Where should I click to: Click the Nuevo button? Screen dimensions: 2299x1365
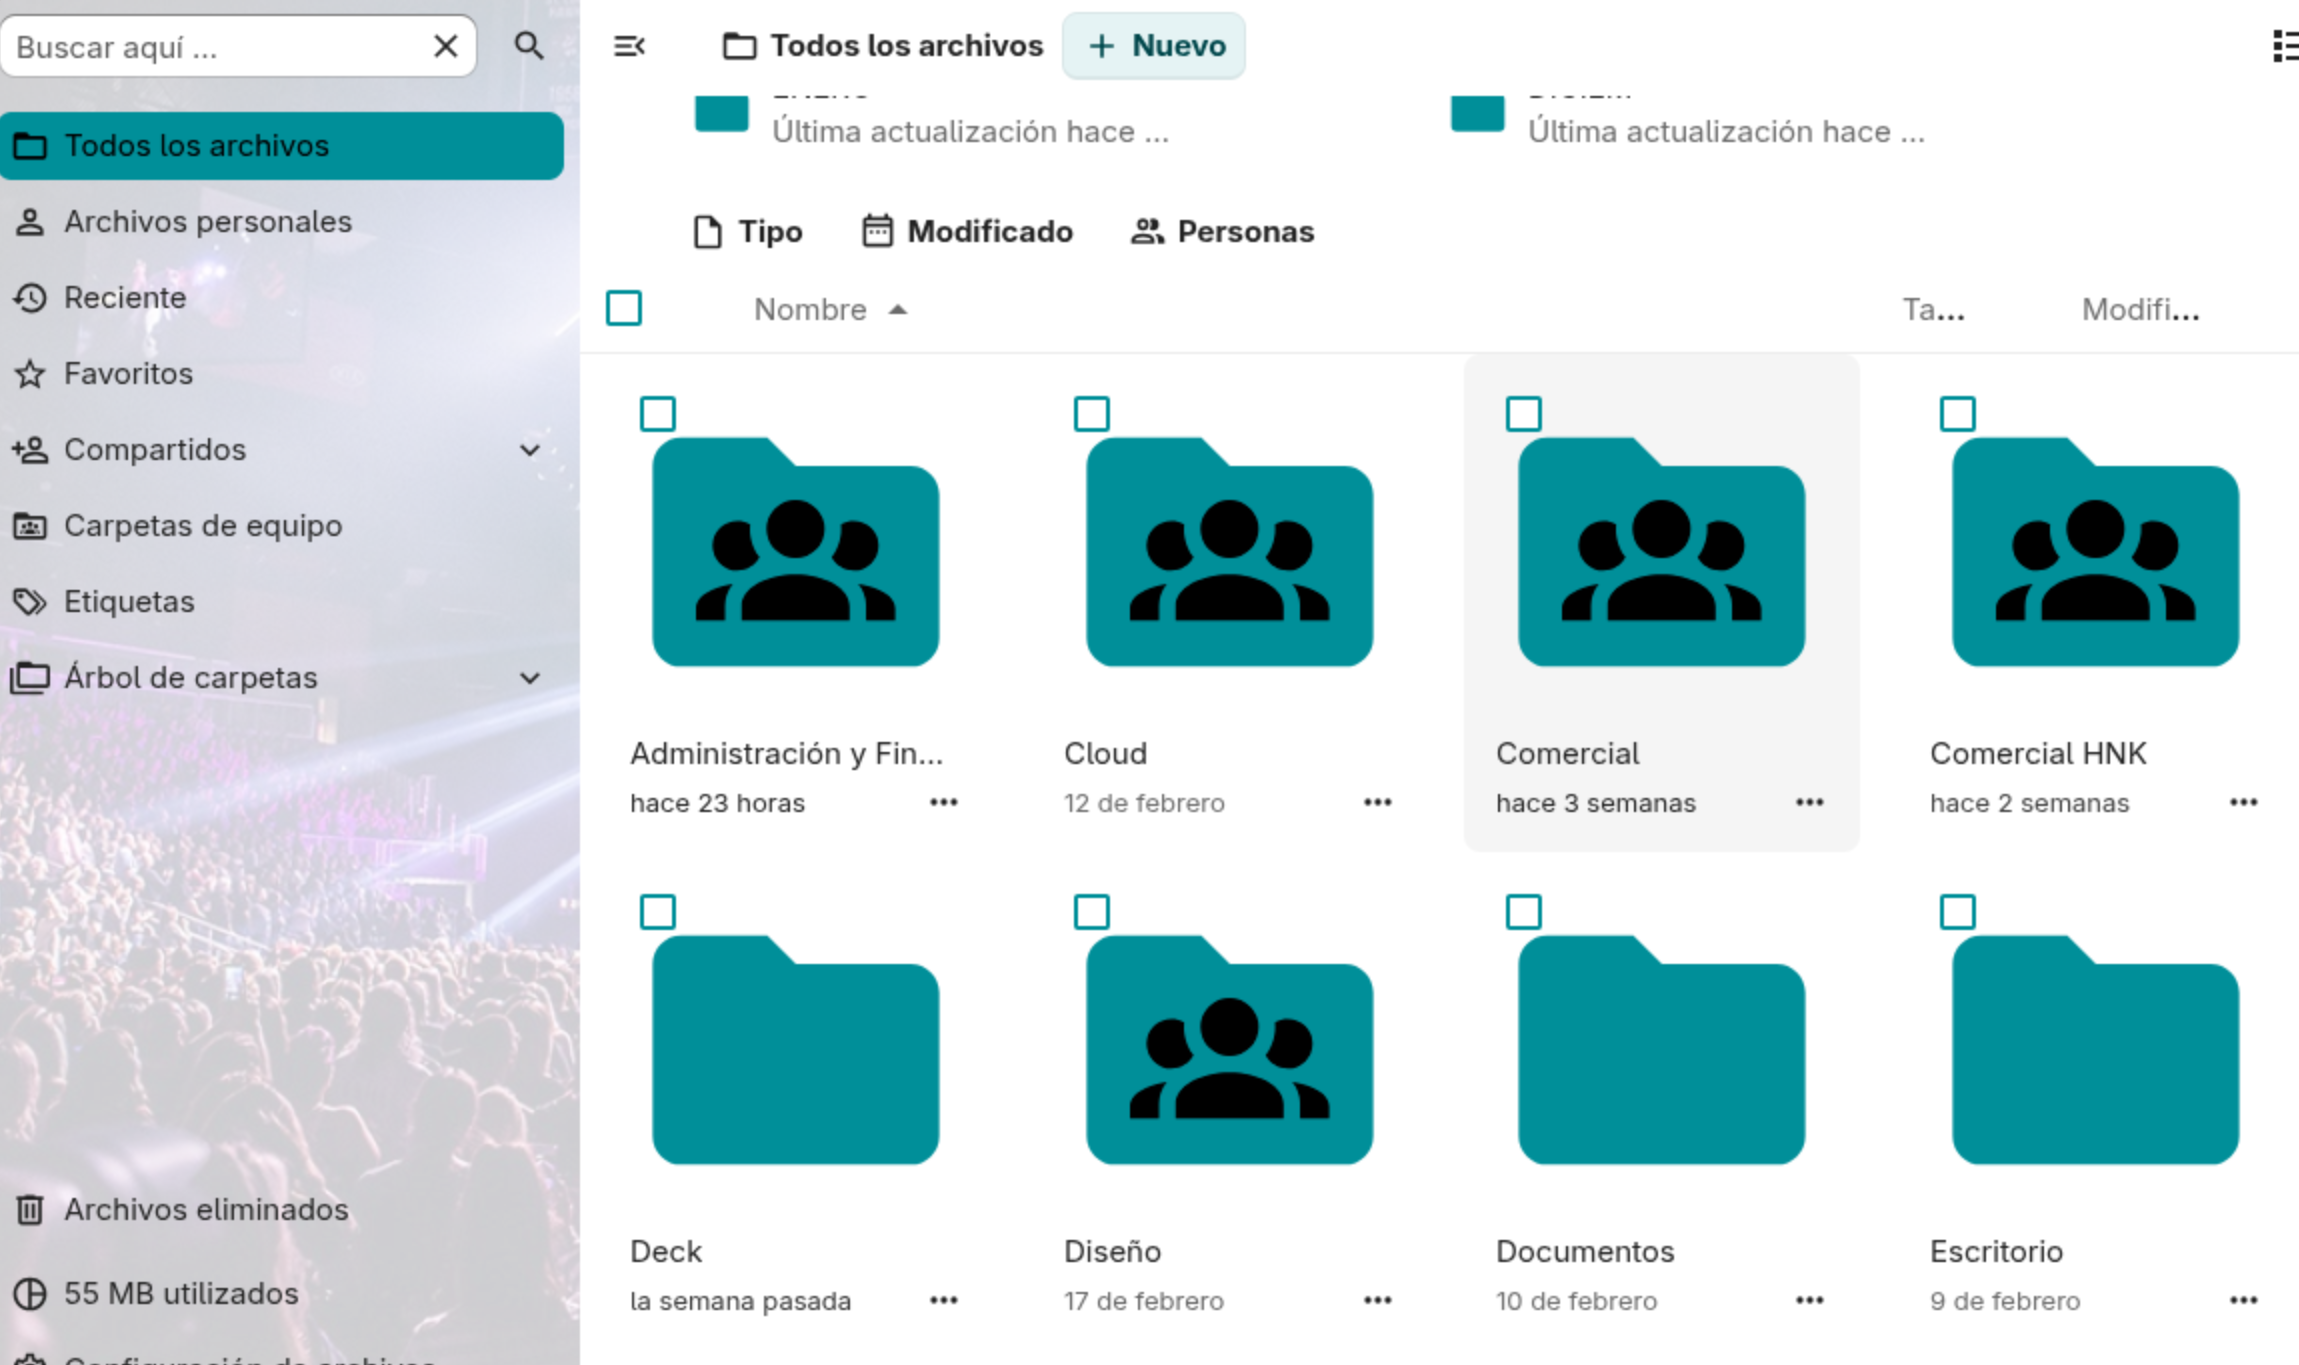point(1153,45)
